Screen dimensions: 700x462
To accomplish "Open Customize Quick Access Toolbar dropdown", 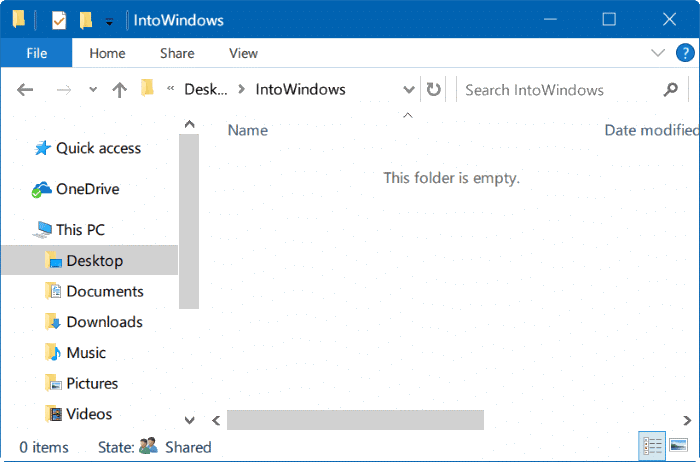I will point(109,21).
